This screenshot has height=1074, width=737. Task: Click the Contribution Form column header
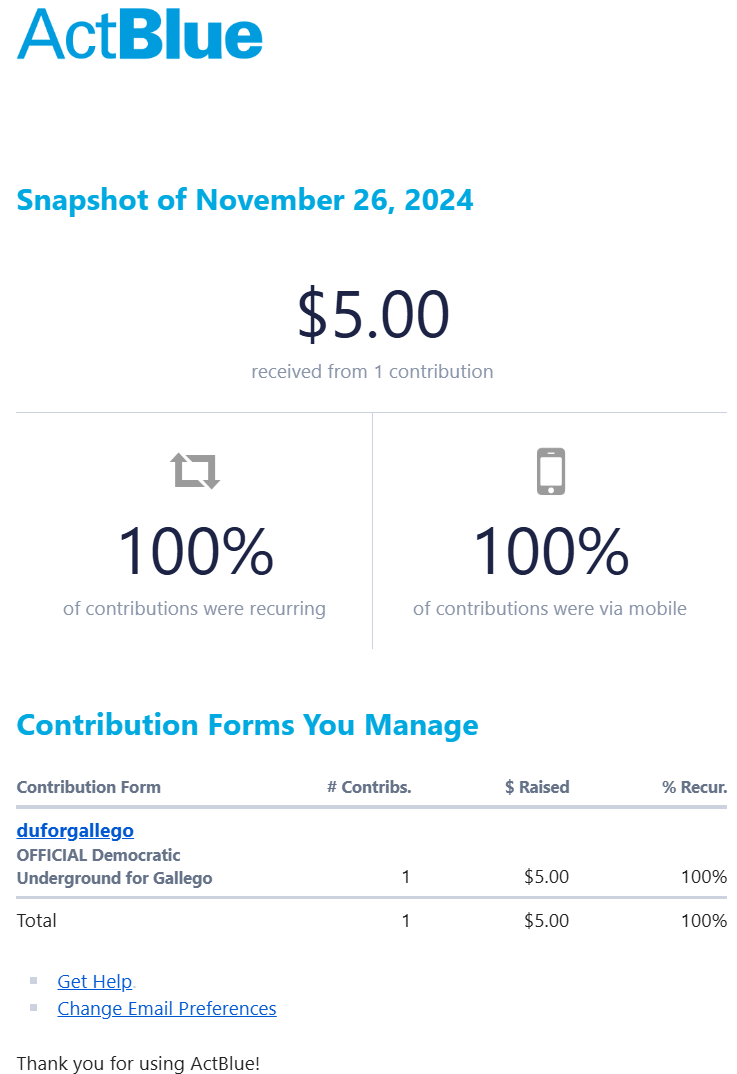click(x=88, y=787)
